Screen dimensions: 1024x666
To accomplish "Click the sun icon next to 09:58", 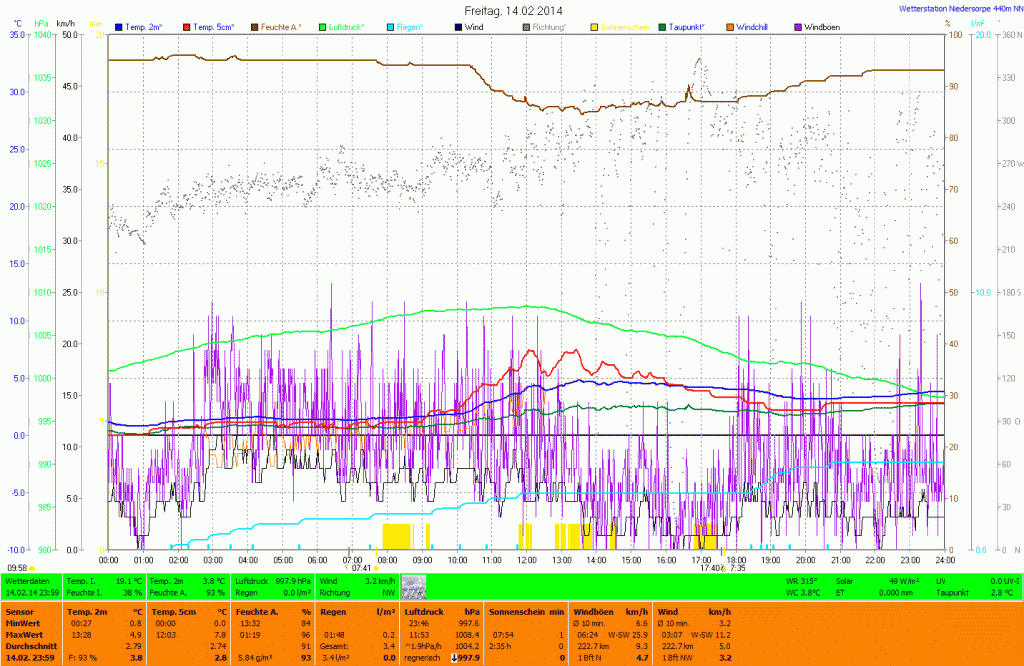I will pyautogui.click(x=32, y=568).
